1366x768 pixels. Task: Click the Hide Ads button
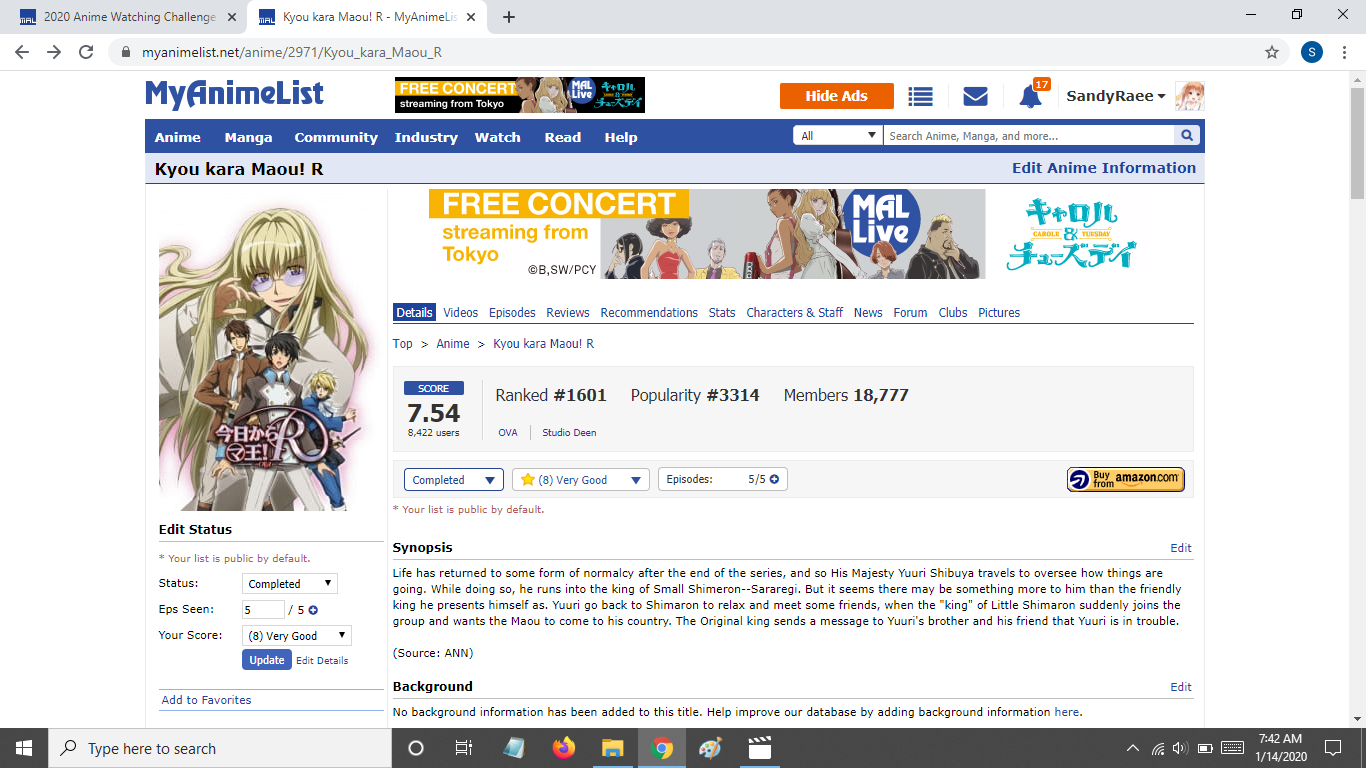click(x=836, y=96)
